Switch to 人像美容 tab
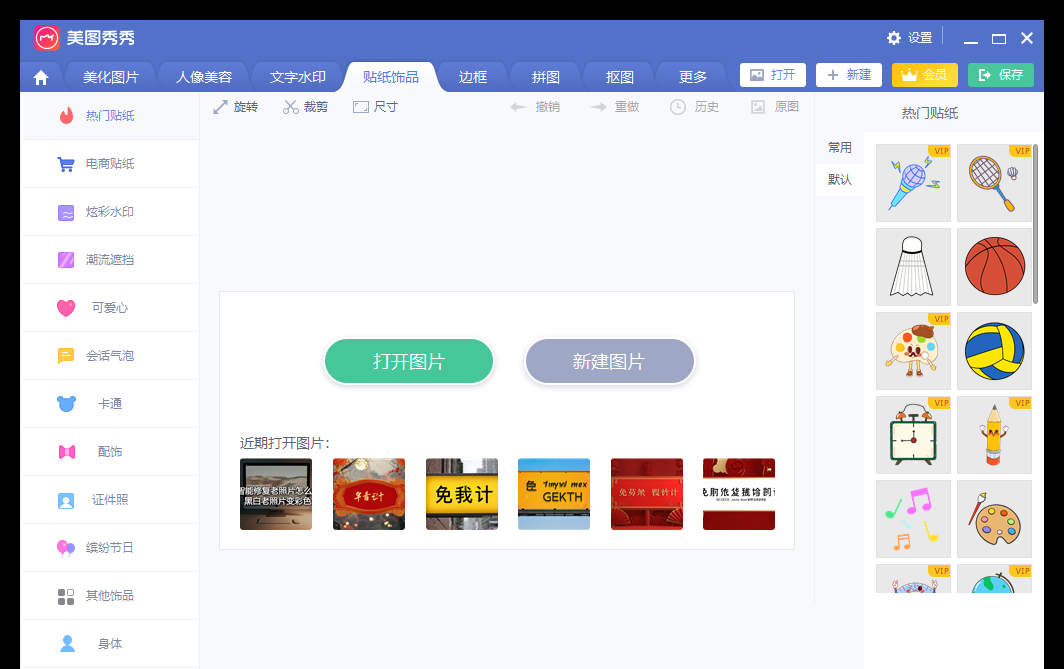 tap(204, 77)
